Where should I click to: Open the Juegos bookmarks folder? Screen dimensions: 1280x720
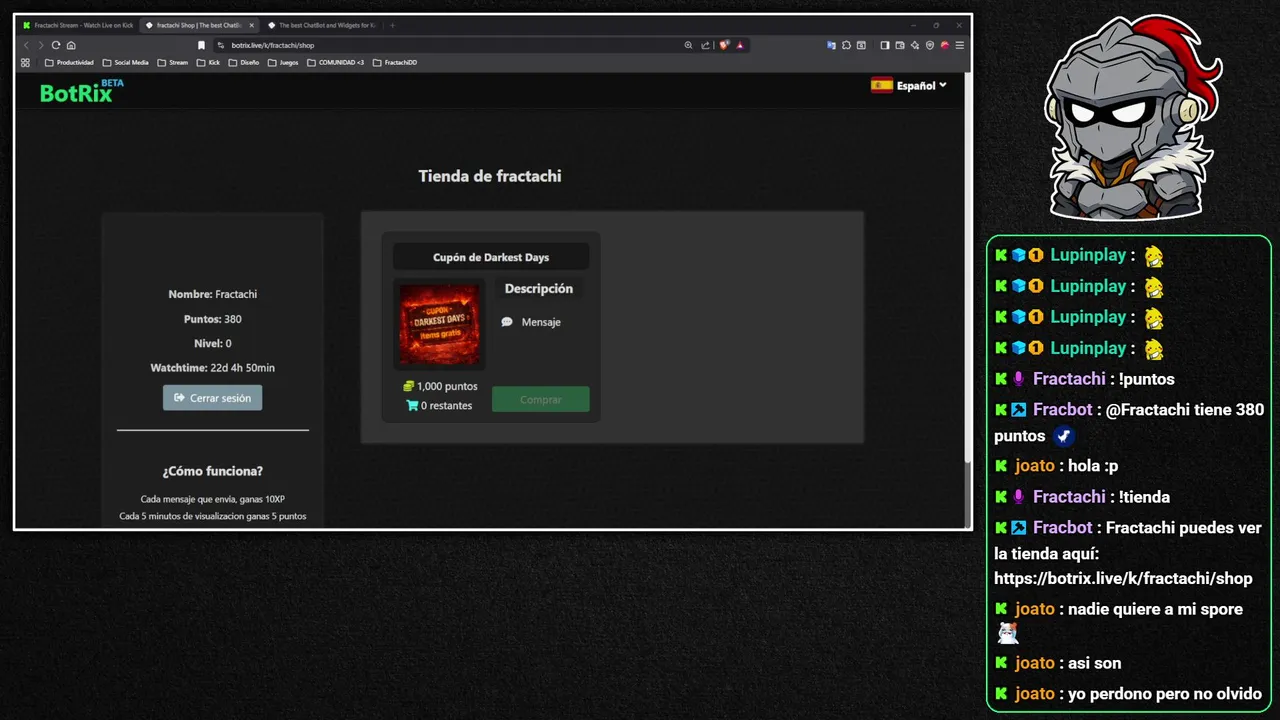(x=283, y=62)
